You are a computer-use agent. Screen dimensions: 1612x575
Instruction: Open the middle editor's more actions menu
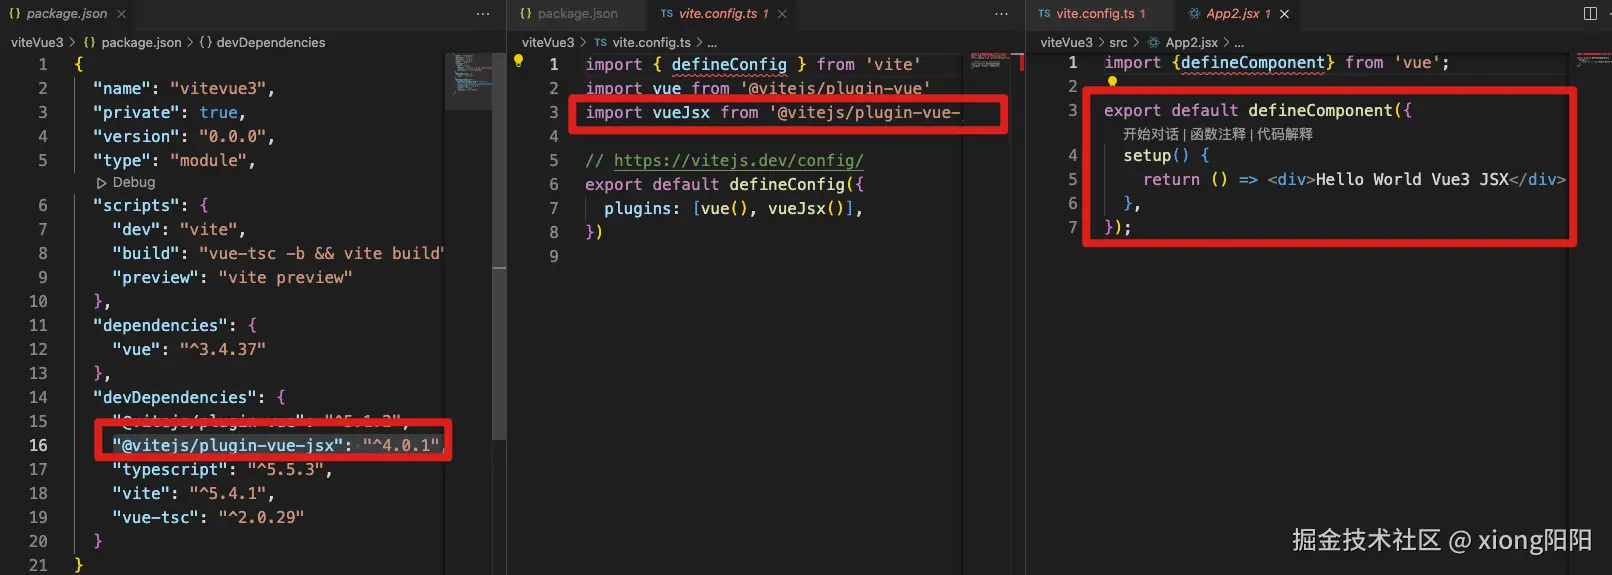[1001, 14]
